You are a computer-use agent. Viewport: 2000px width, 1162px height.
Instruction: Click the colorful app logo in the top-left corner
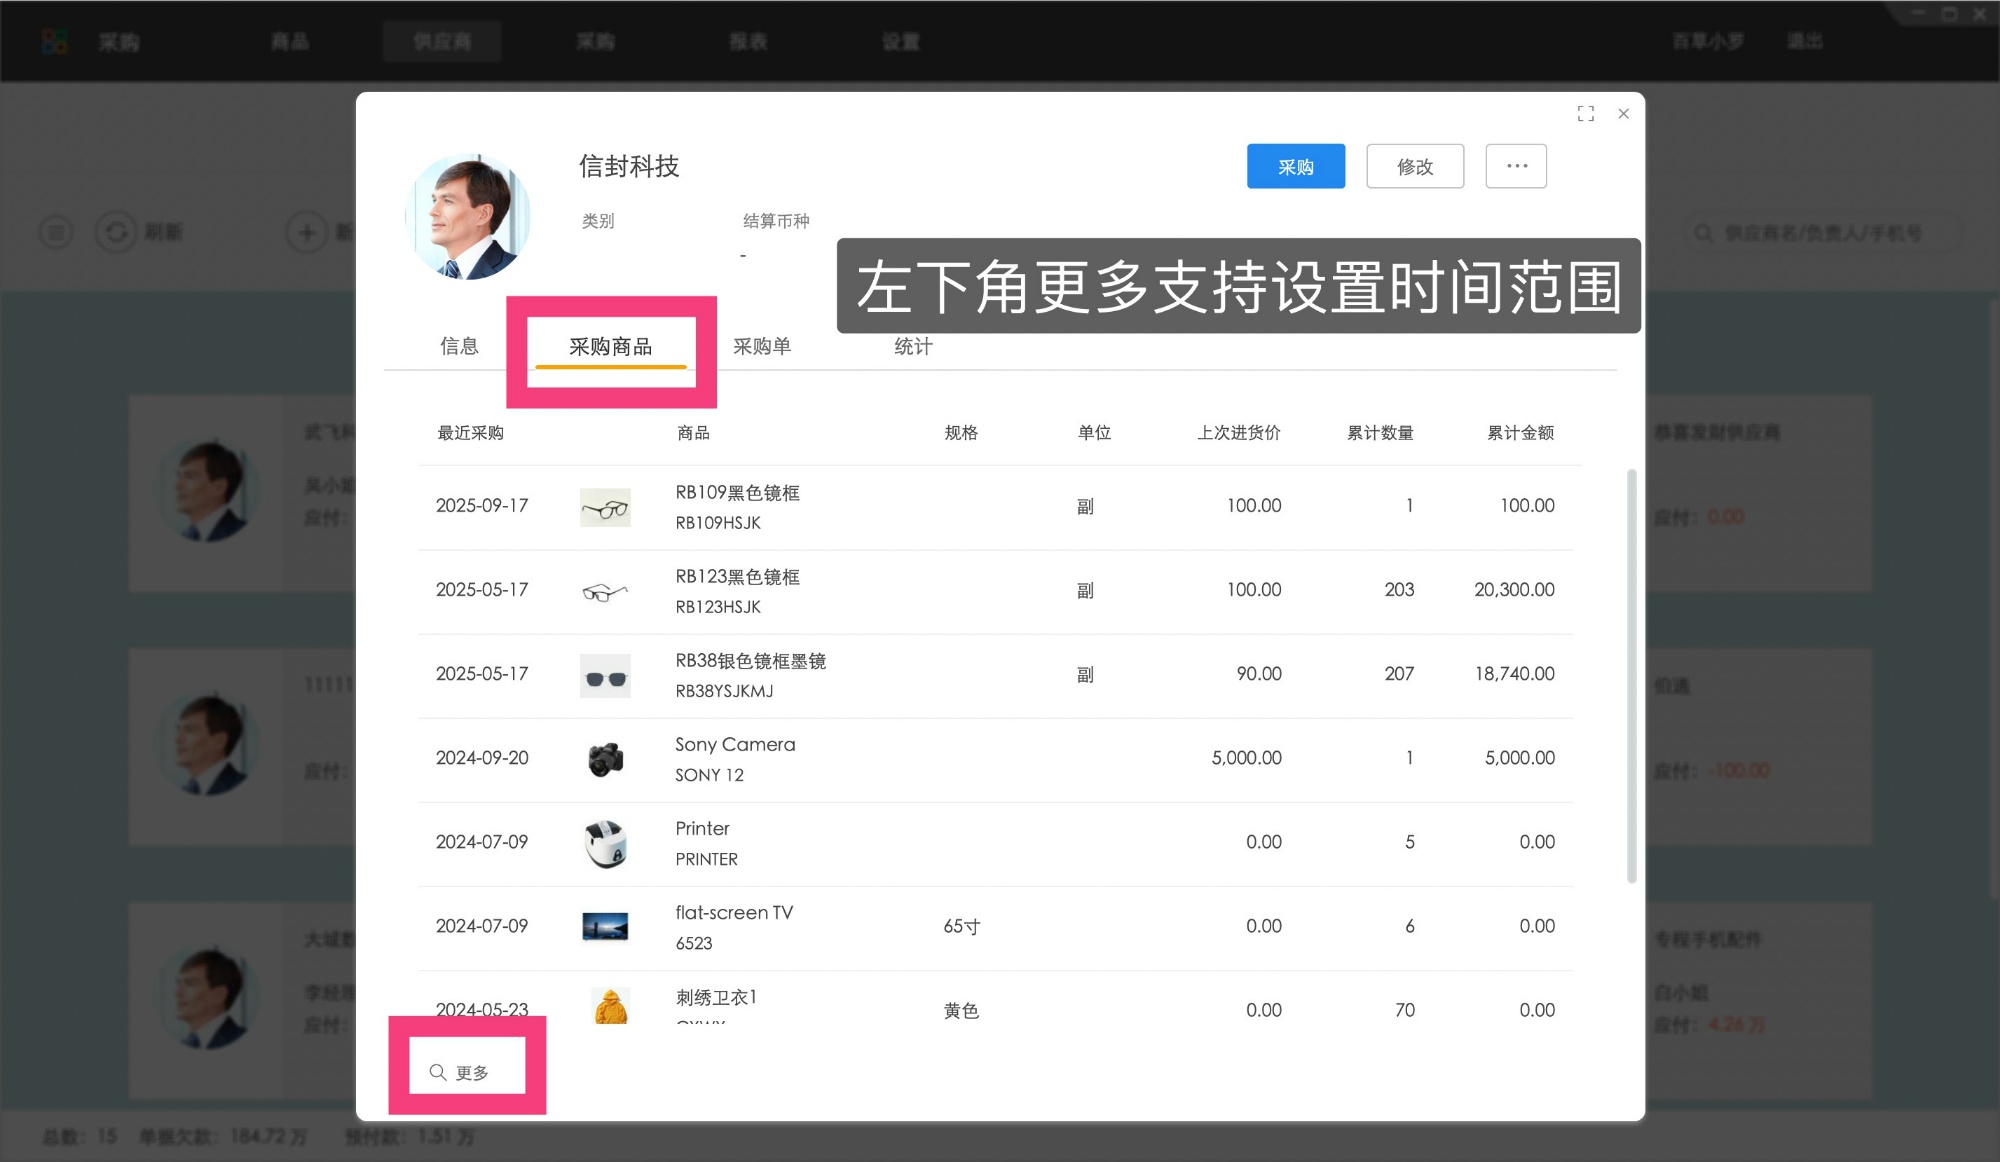54,41
